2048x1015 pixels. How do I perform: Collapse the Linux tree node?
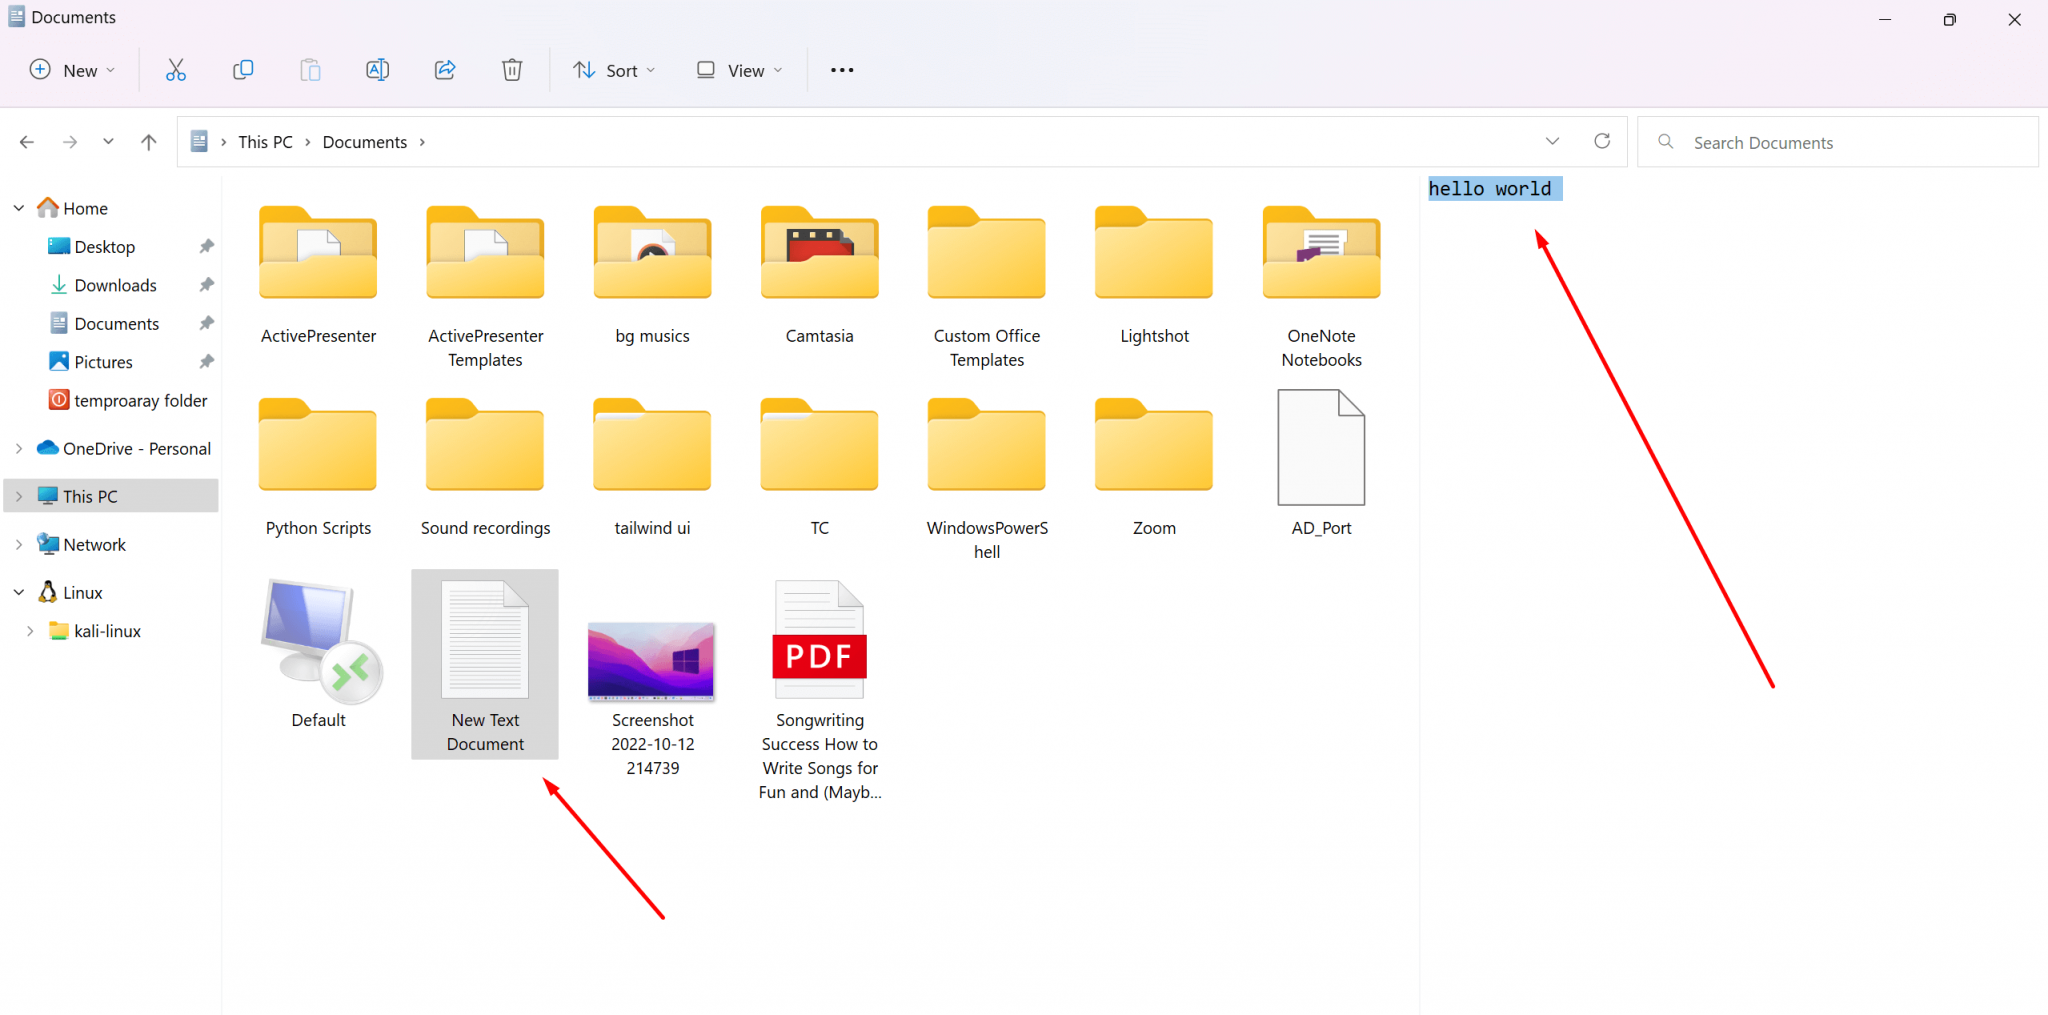(19, 593)
